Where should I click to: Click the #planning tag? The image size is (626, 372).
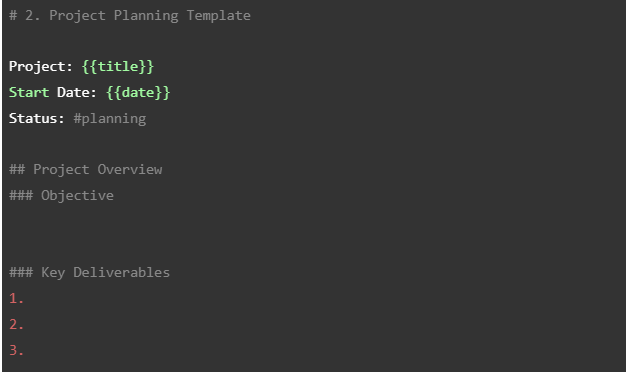coord(110,119)
